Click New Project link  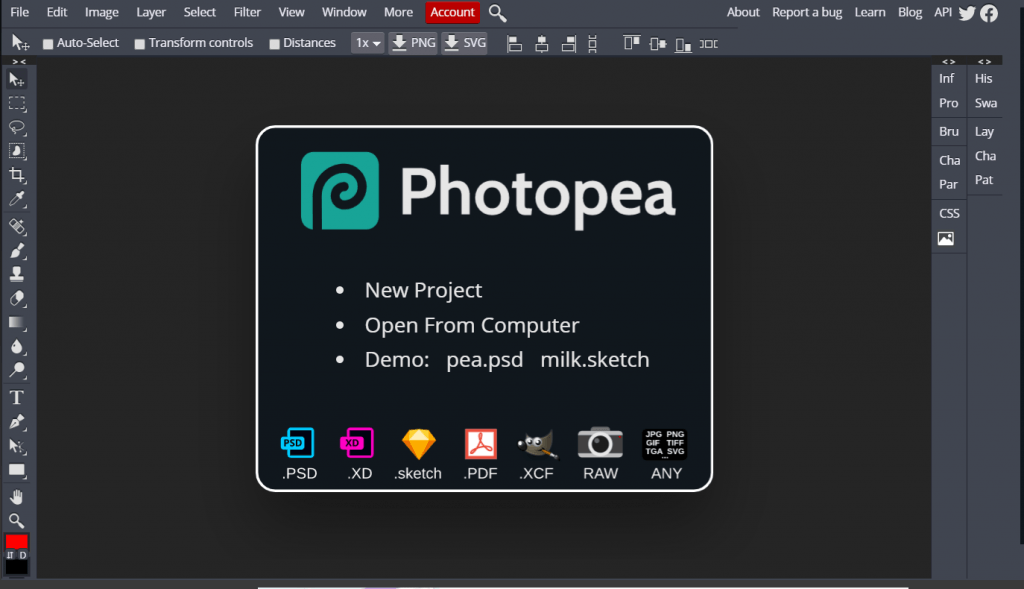[x=423, y=290]
